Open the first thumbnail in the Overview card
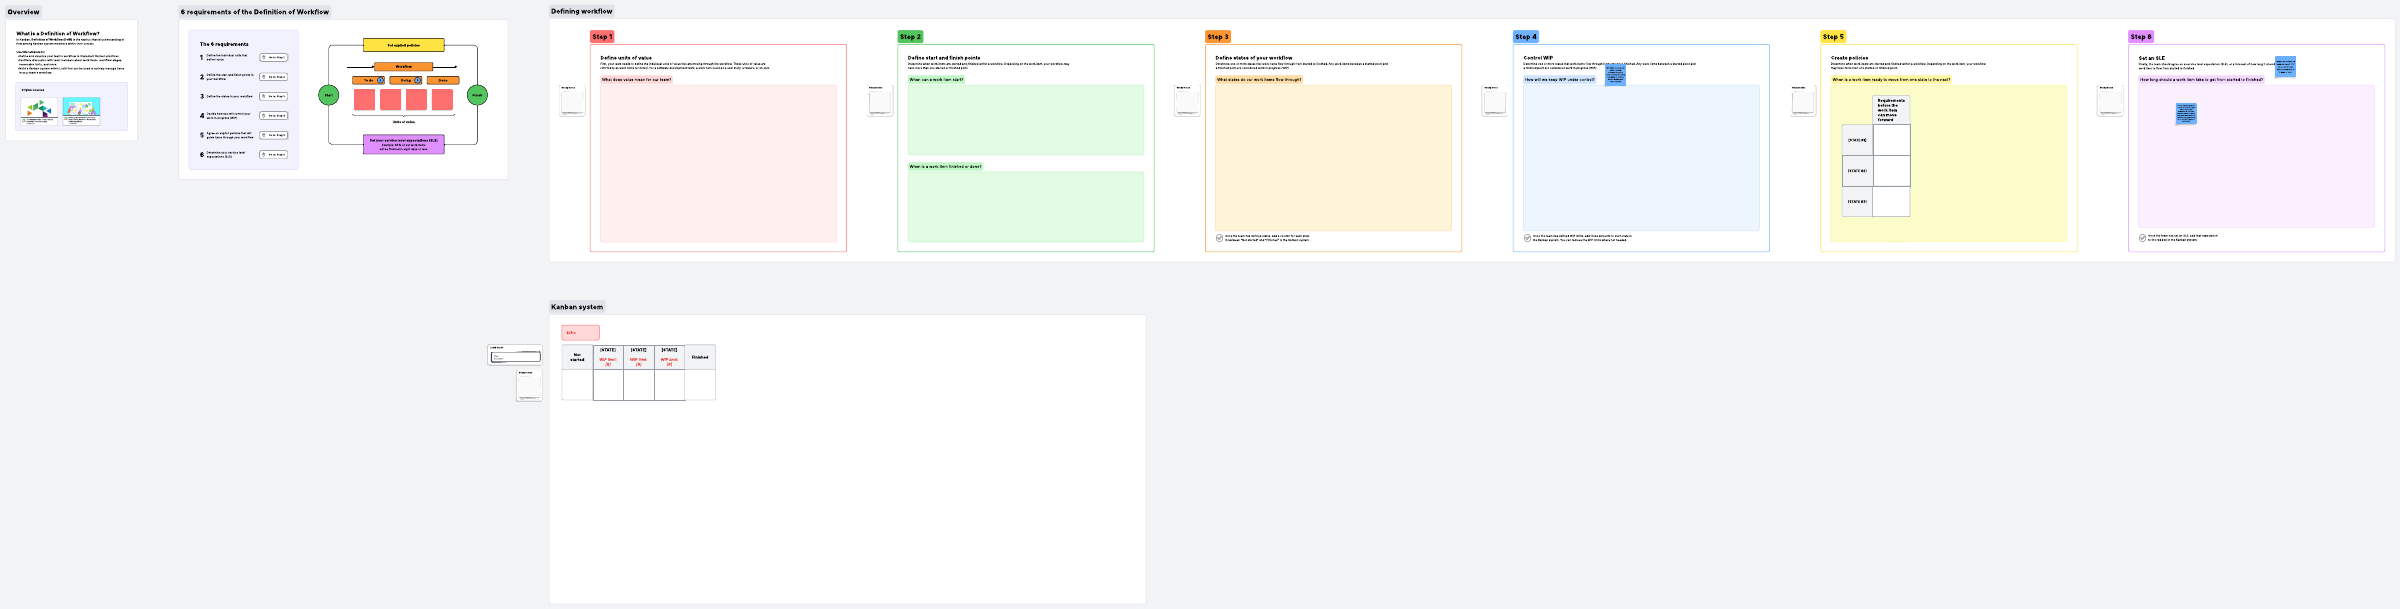 [38, 109]
